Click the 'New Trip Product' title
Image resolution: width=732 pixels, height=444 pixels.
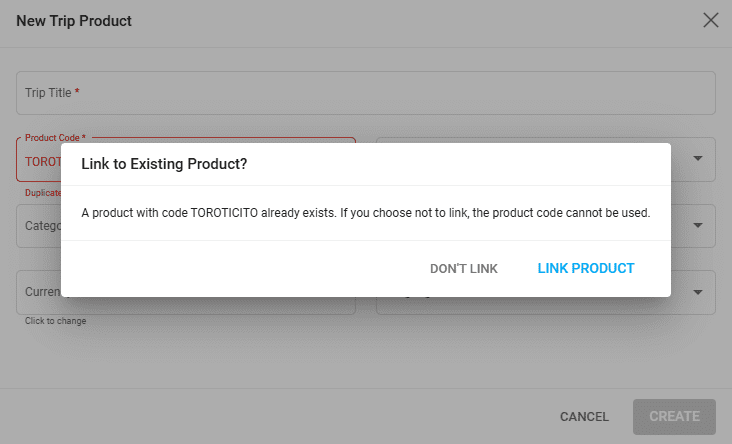pyautogui.click(x=74, y=20)
